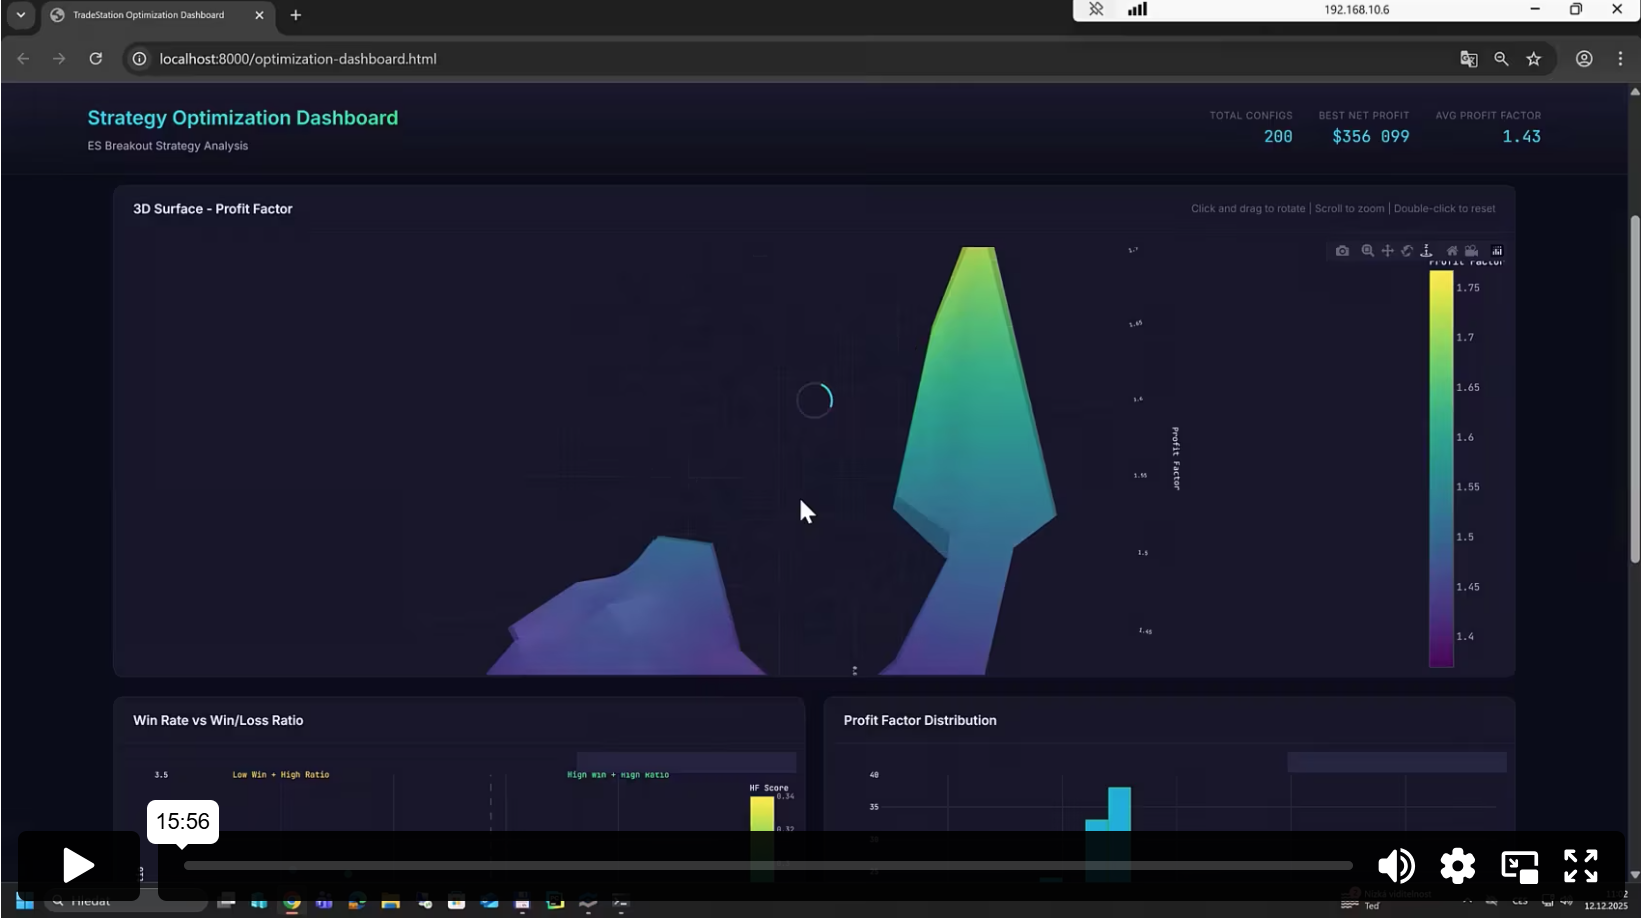Click the address bar URL field

(x=298, y=59)
